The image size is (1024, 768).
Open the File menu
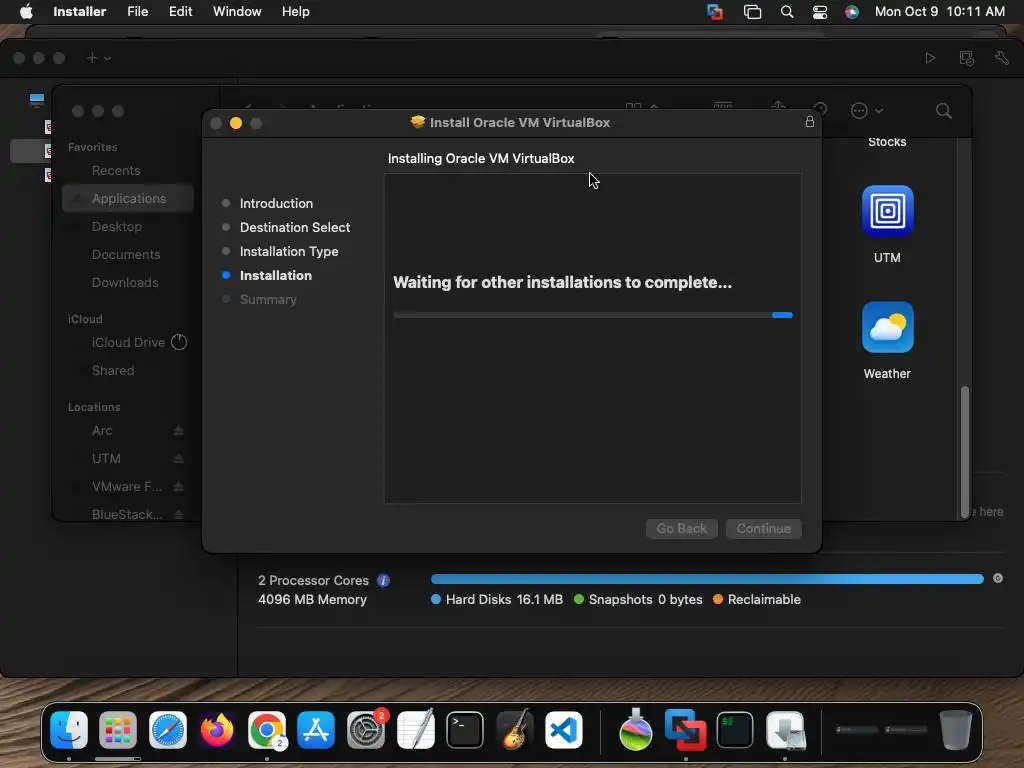pyautogui.click(x=138, y=12)
